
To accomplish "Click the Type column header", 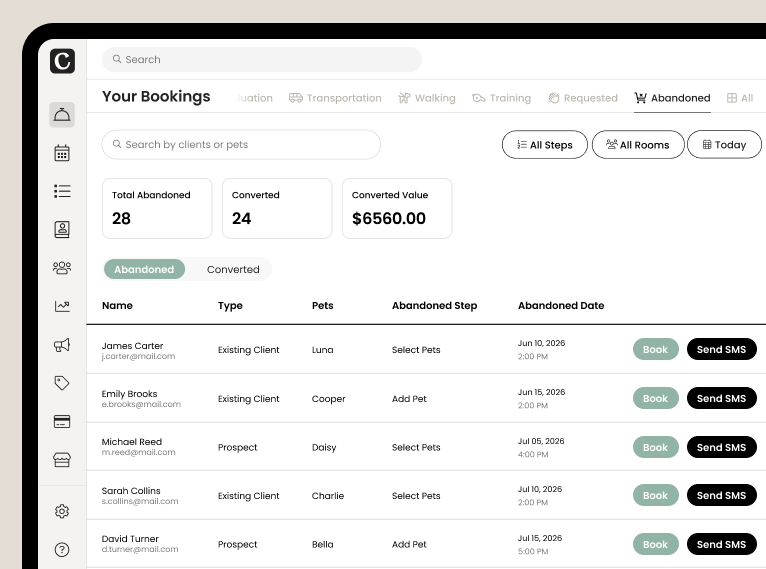I will (x=230, y=306).
